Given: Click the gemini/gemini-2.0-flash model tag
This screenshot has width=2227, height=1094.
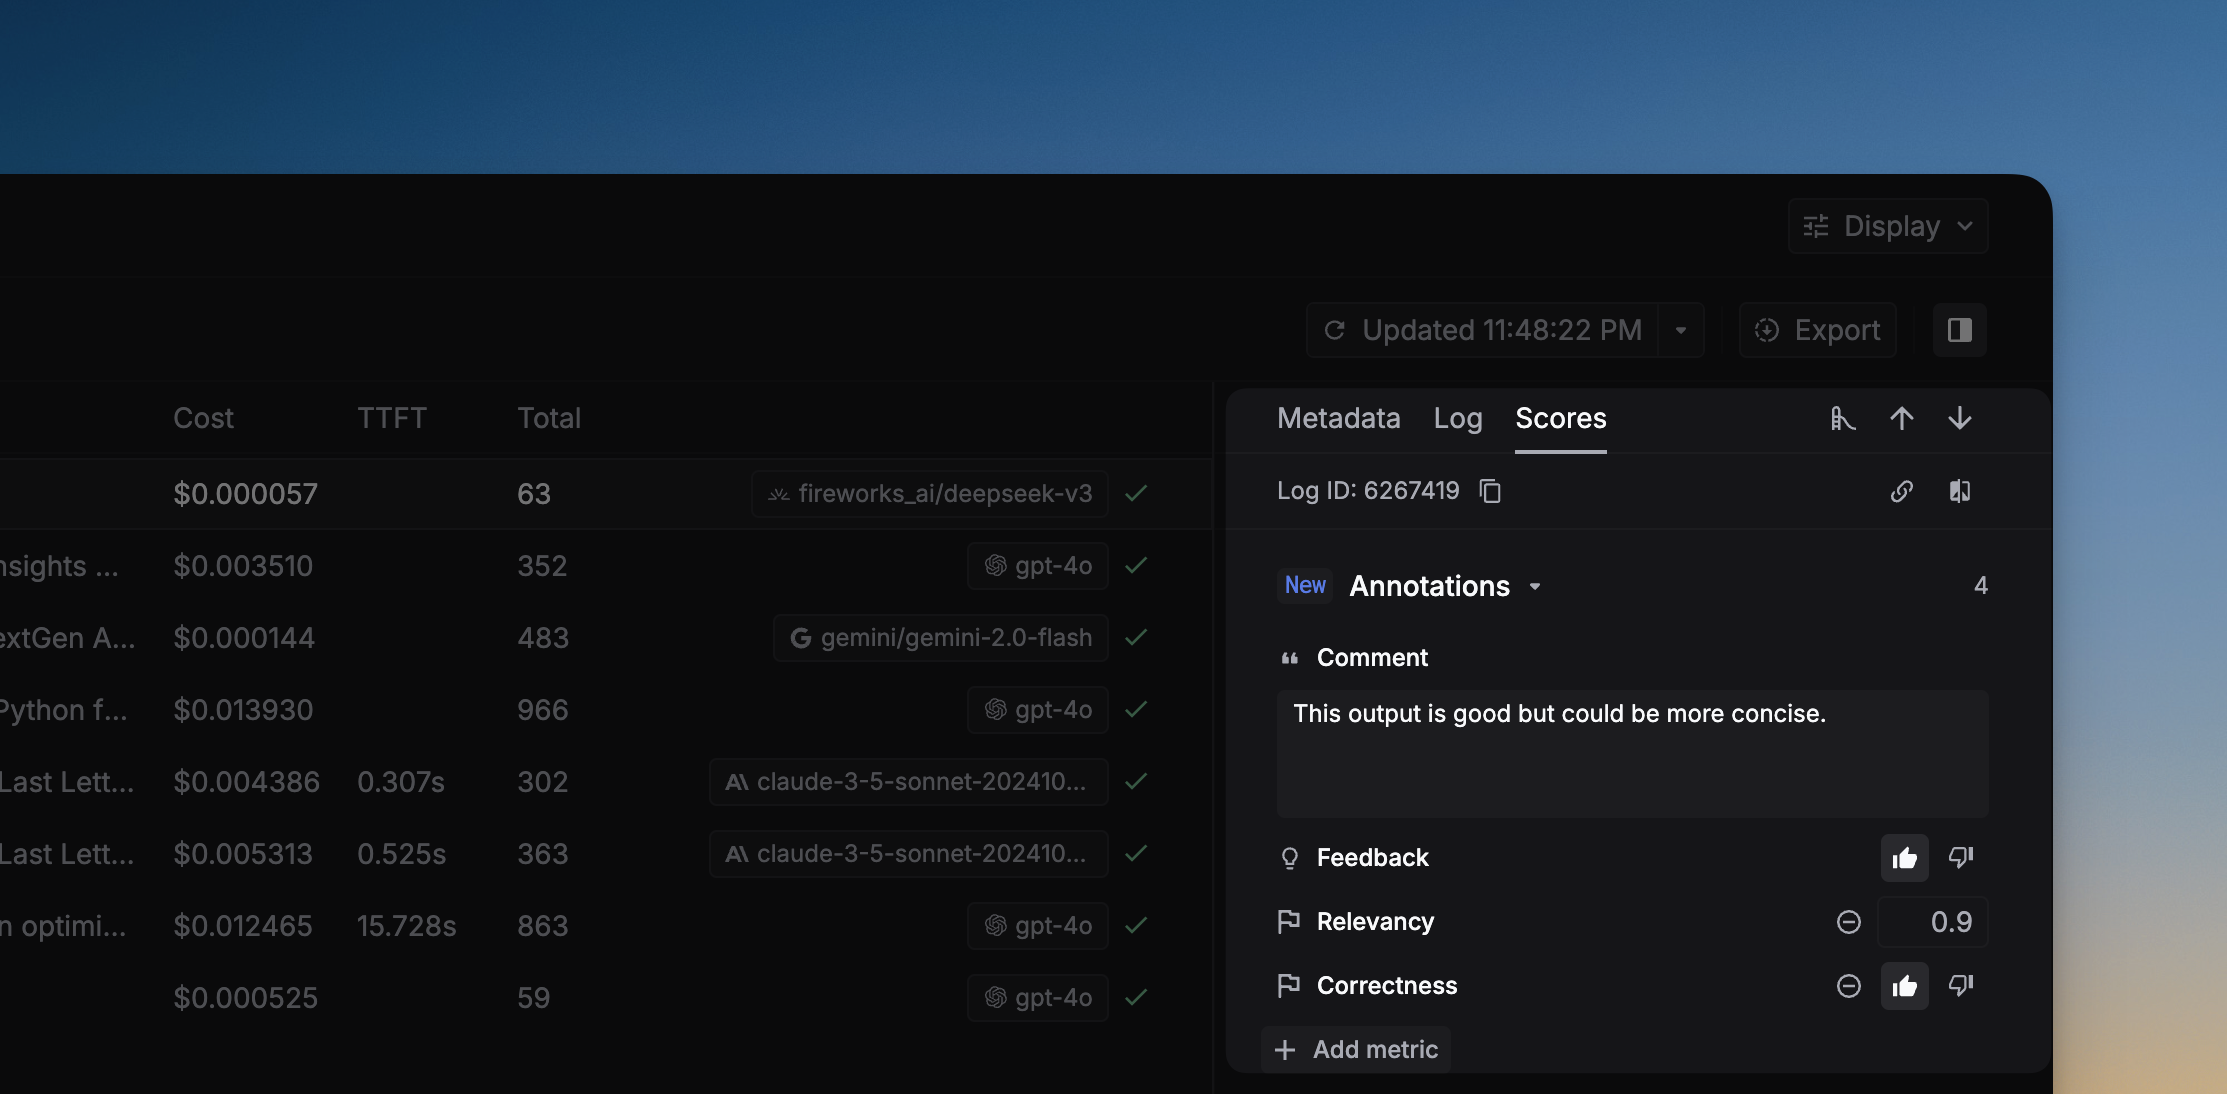Looking at the screenshot, I should [x=940, y=638].
